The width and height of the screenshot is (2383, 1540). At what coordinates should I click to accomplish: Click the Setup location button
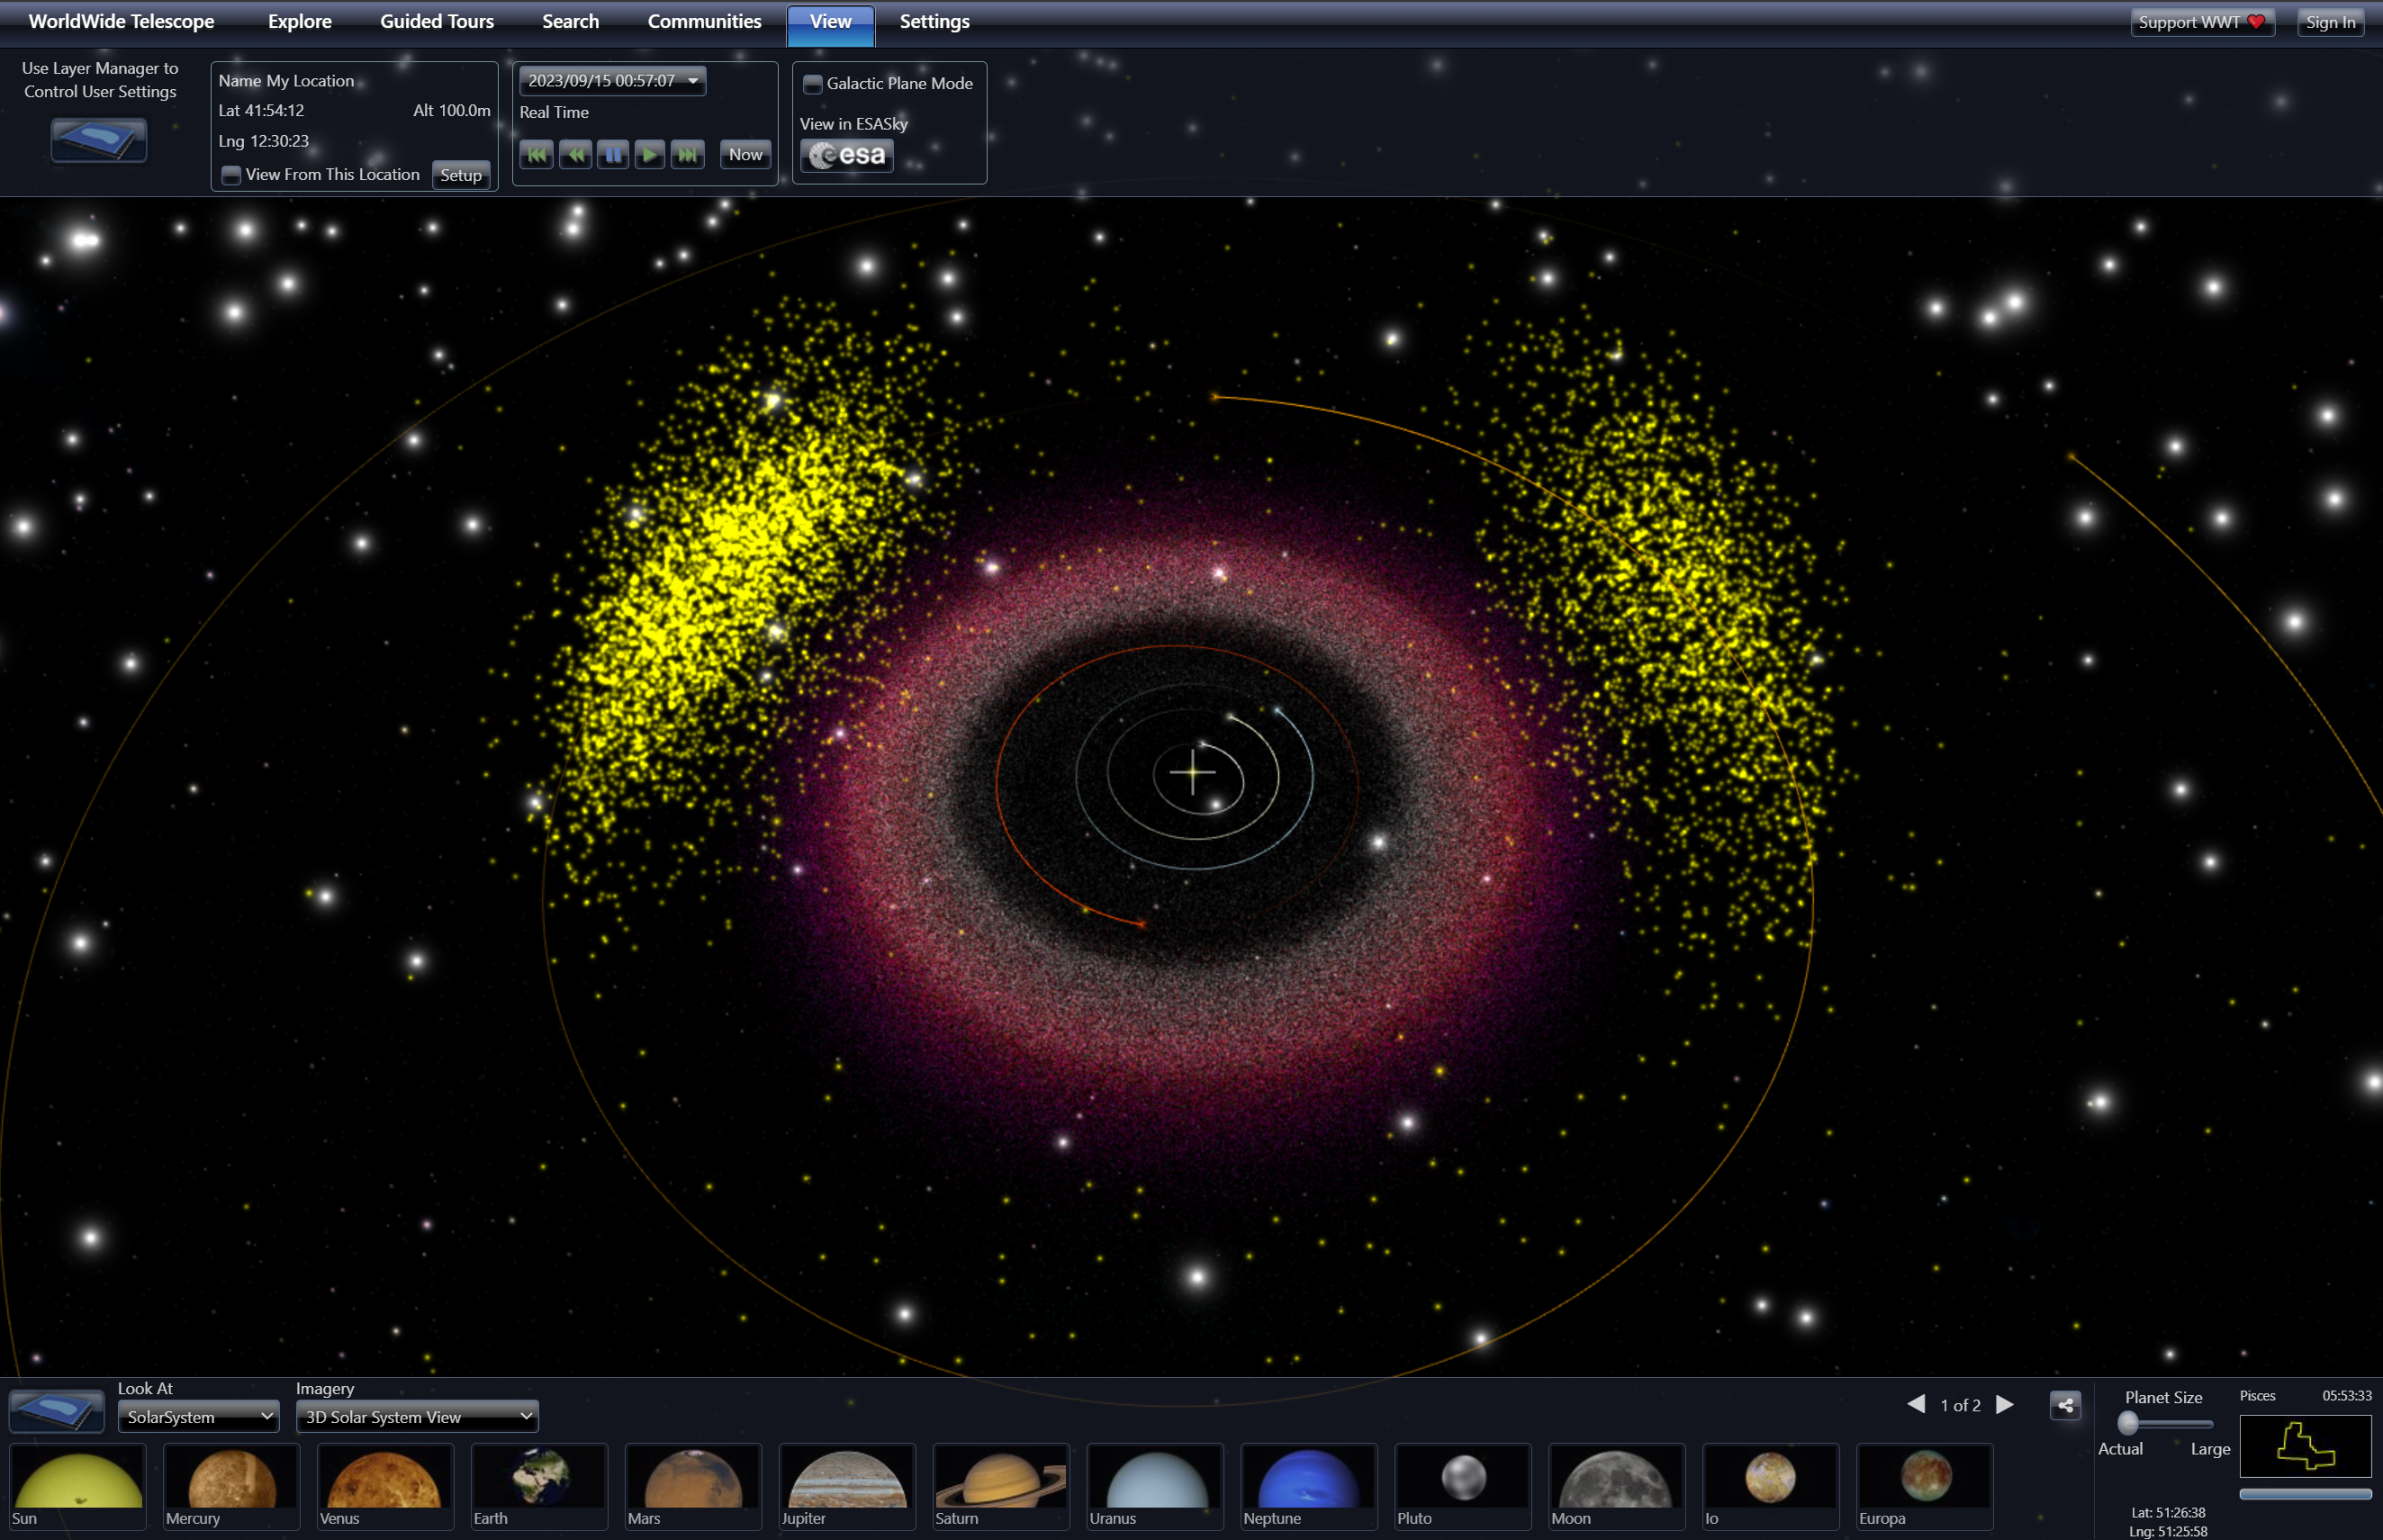tap(460, 175)
